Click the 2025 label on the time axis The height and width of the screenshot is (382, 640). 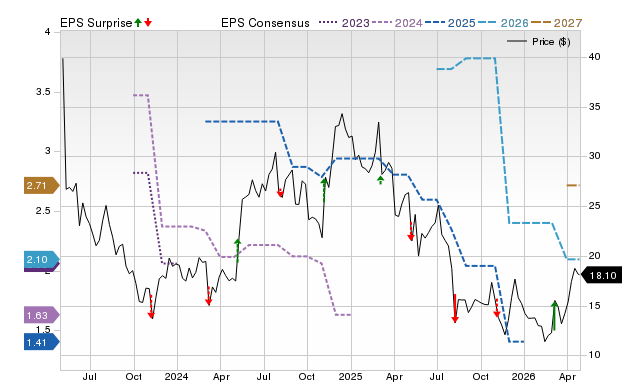click(350, 376)
